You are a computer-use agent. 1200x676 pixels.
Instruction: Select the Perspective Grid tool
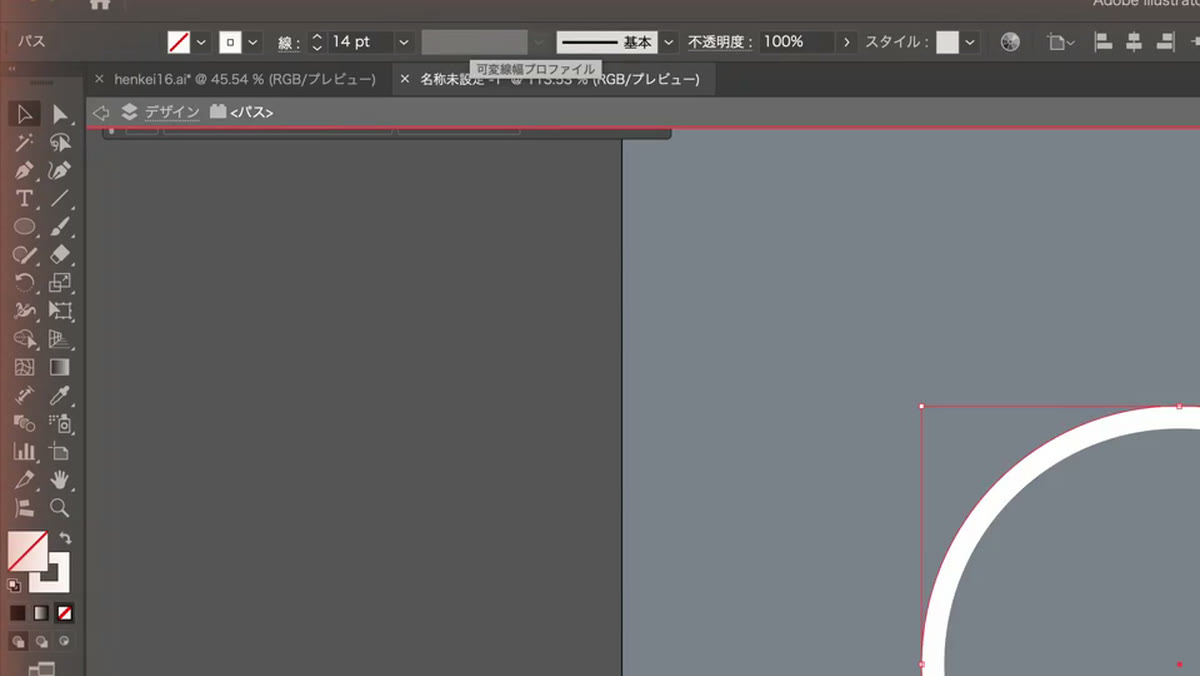(60, 339)
